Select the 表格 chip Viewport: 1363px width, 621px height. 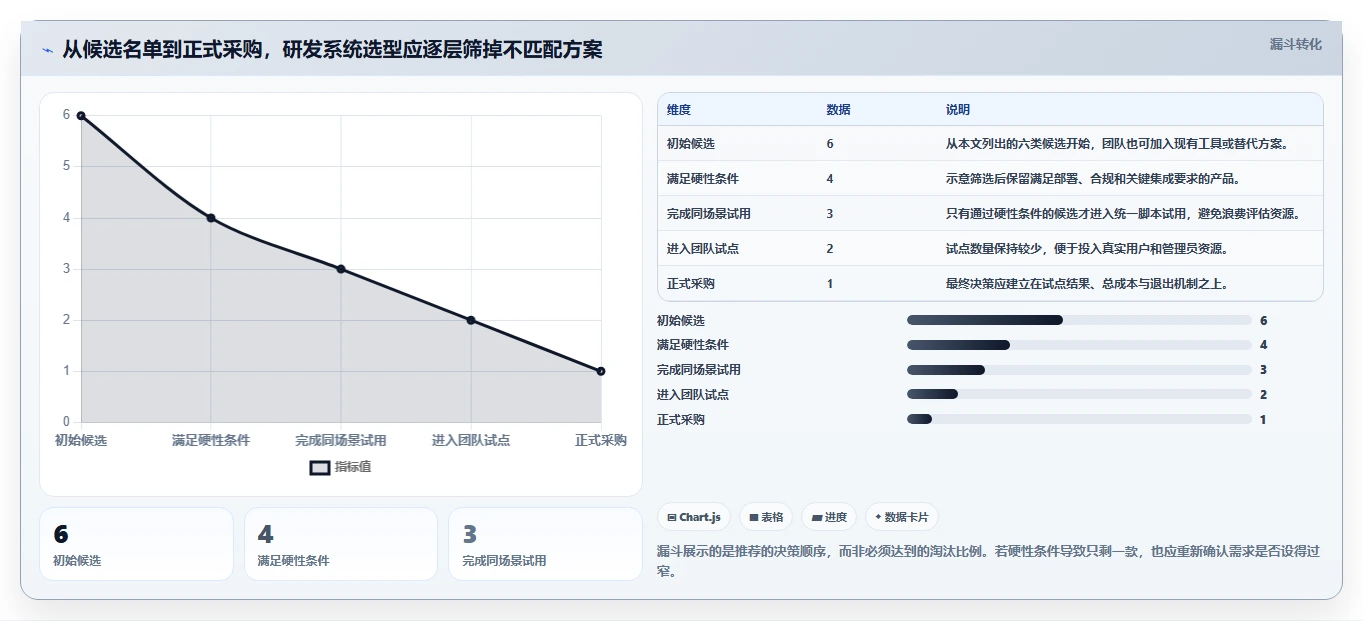766,517
